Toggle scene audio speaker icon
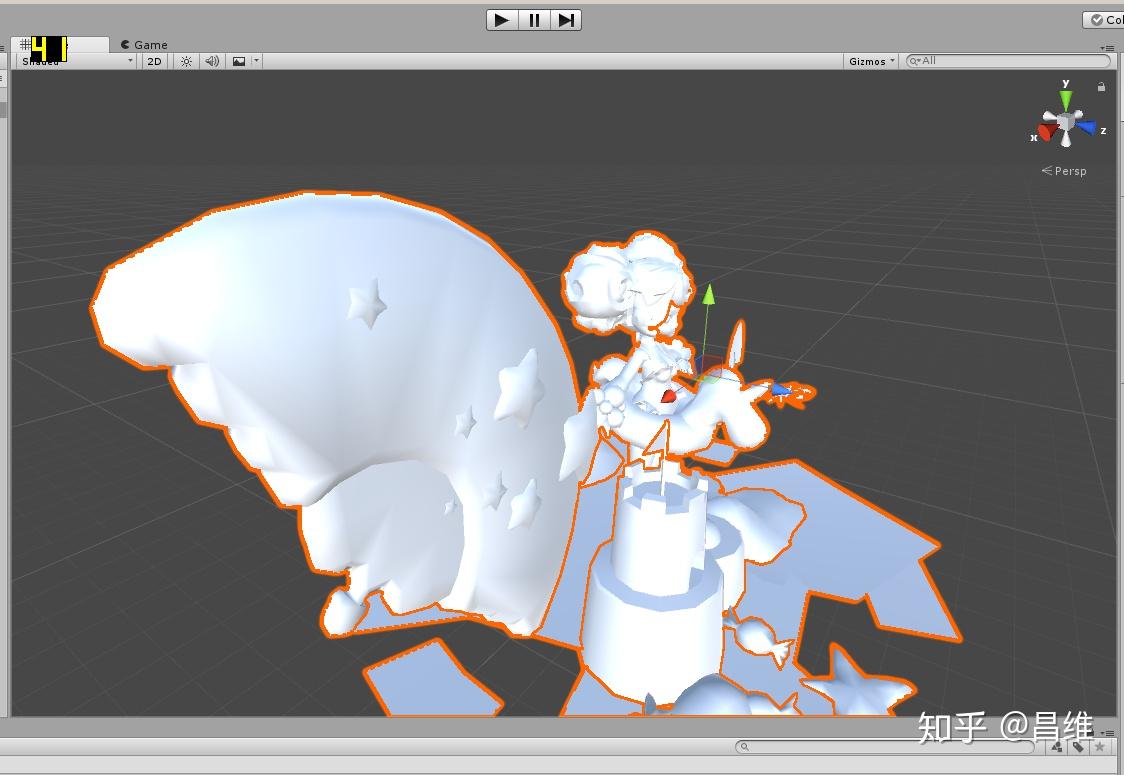The image size is (1124, 775). pos(212,62)
